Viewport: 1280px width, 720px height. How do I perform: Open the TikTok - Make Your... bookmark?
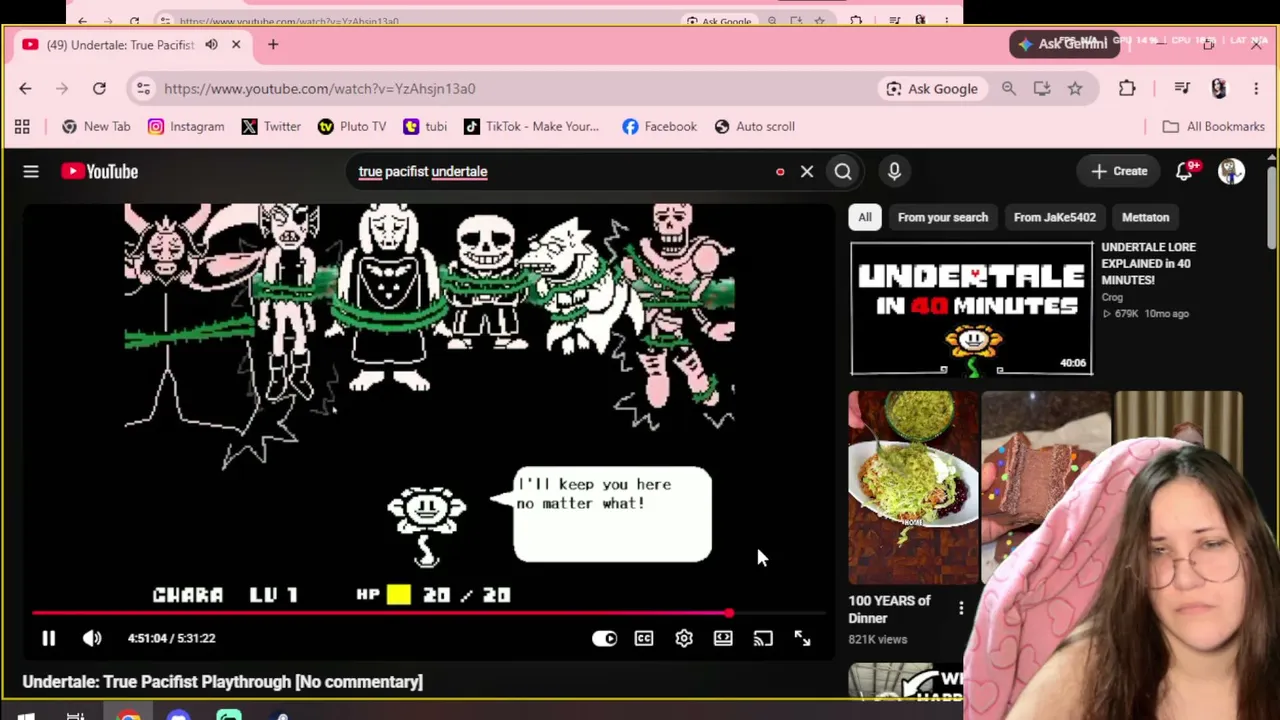[x=531, y=127]
